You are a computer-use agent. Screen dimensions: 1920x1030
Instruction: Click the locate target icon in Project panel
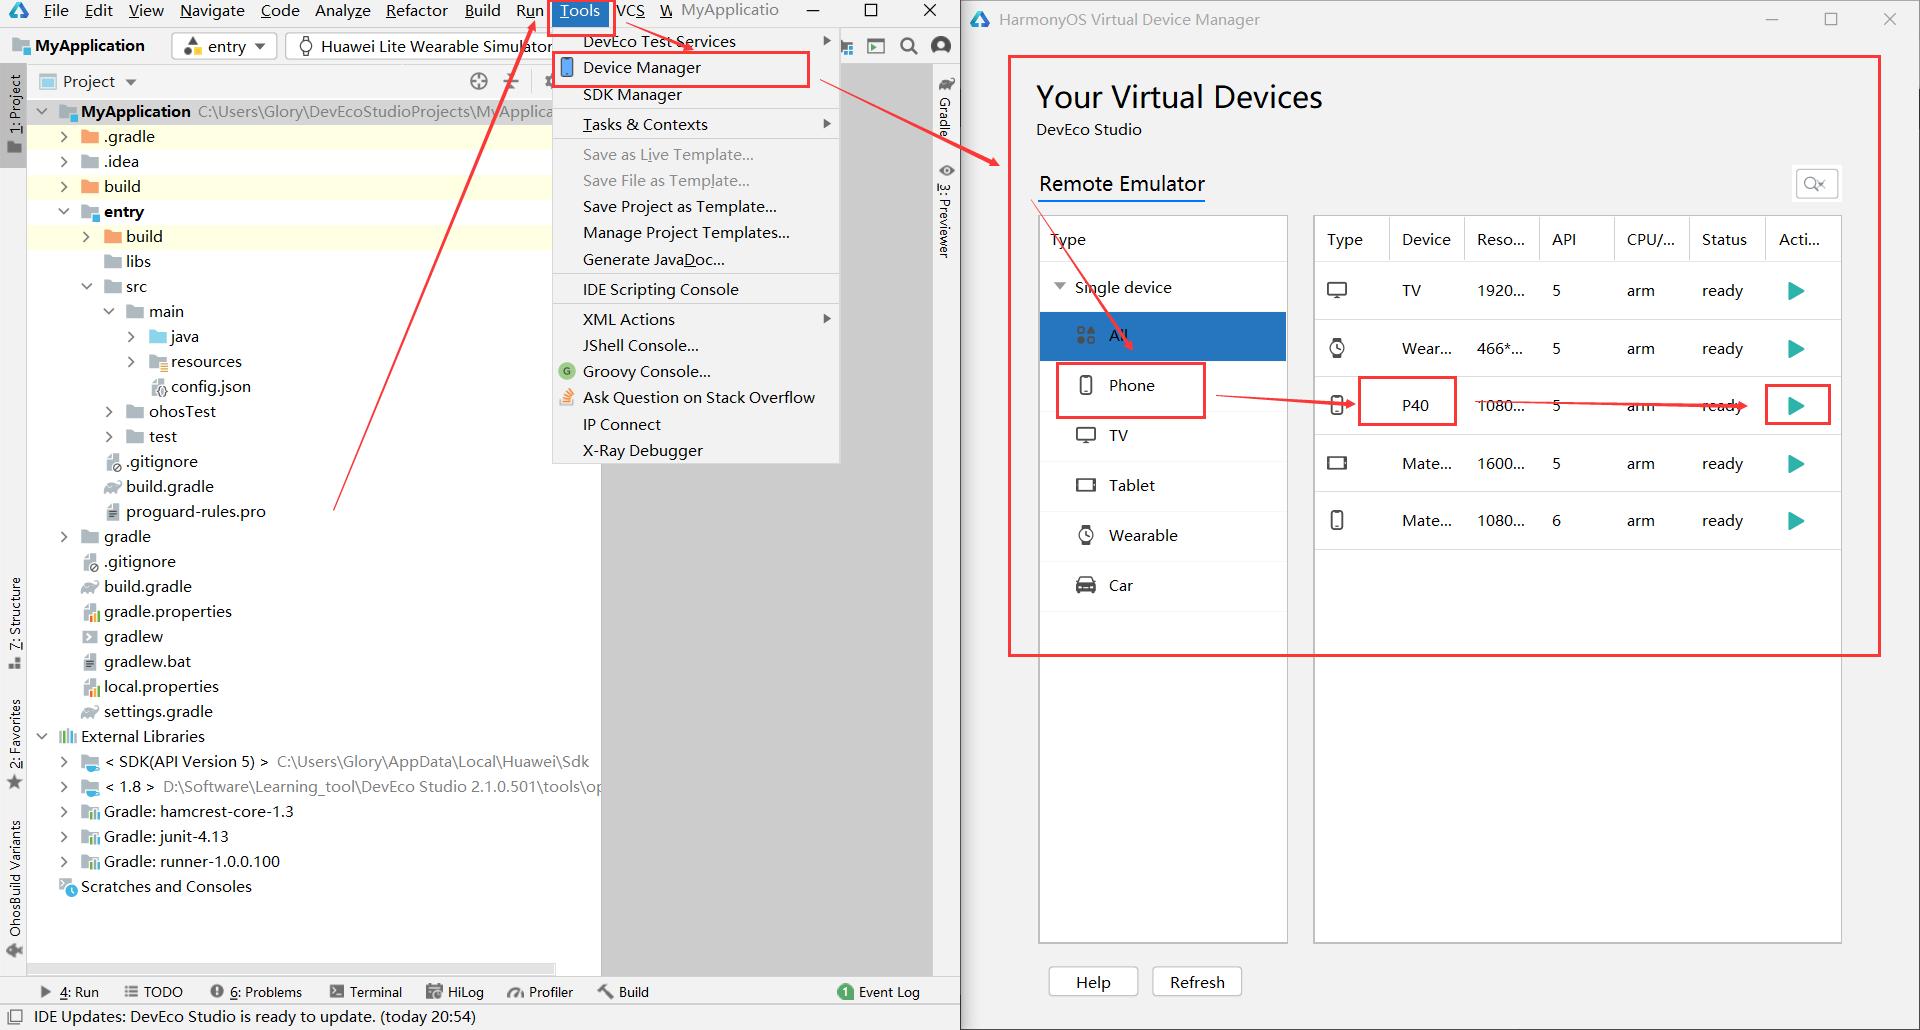pos(479,82)
